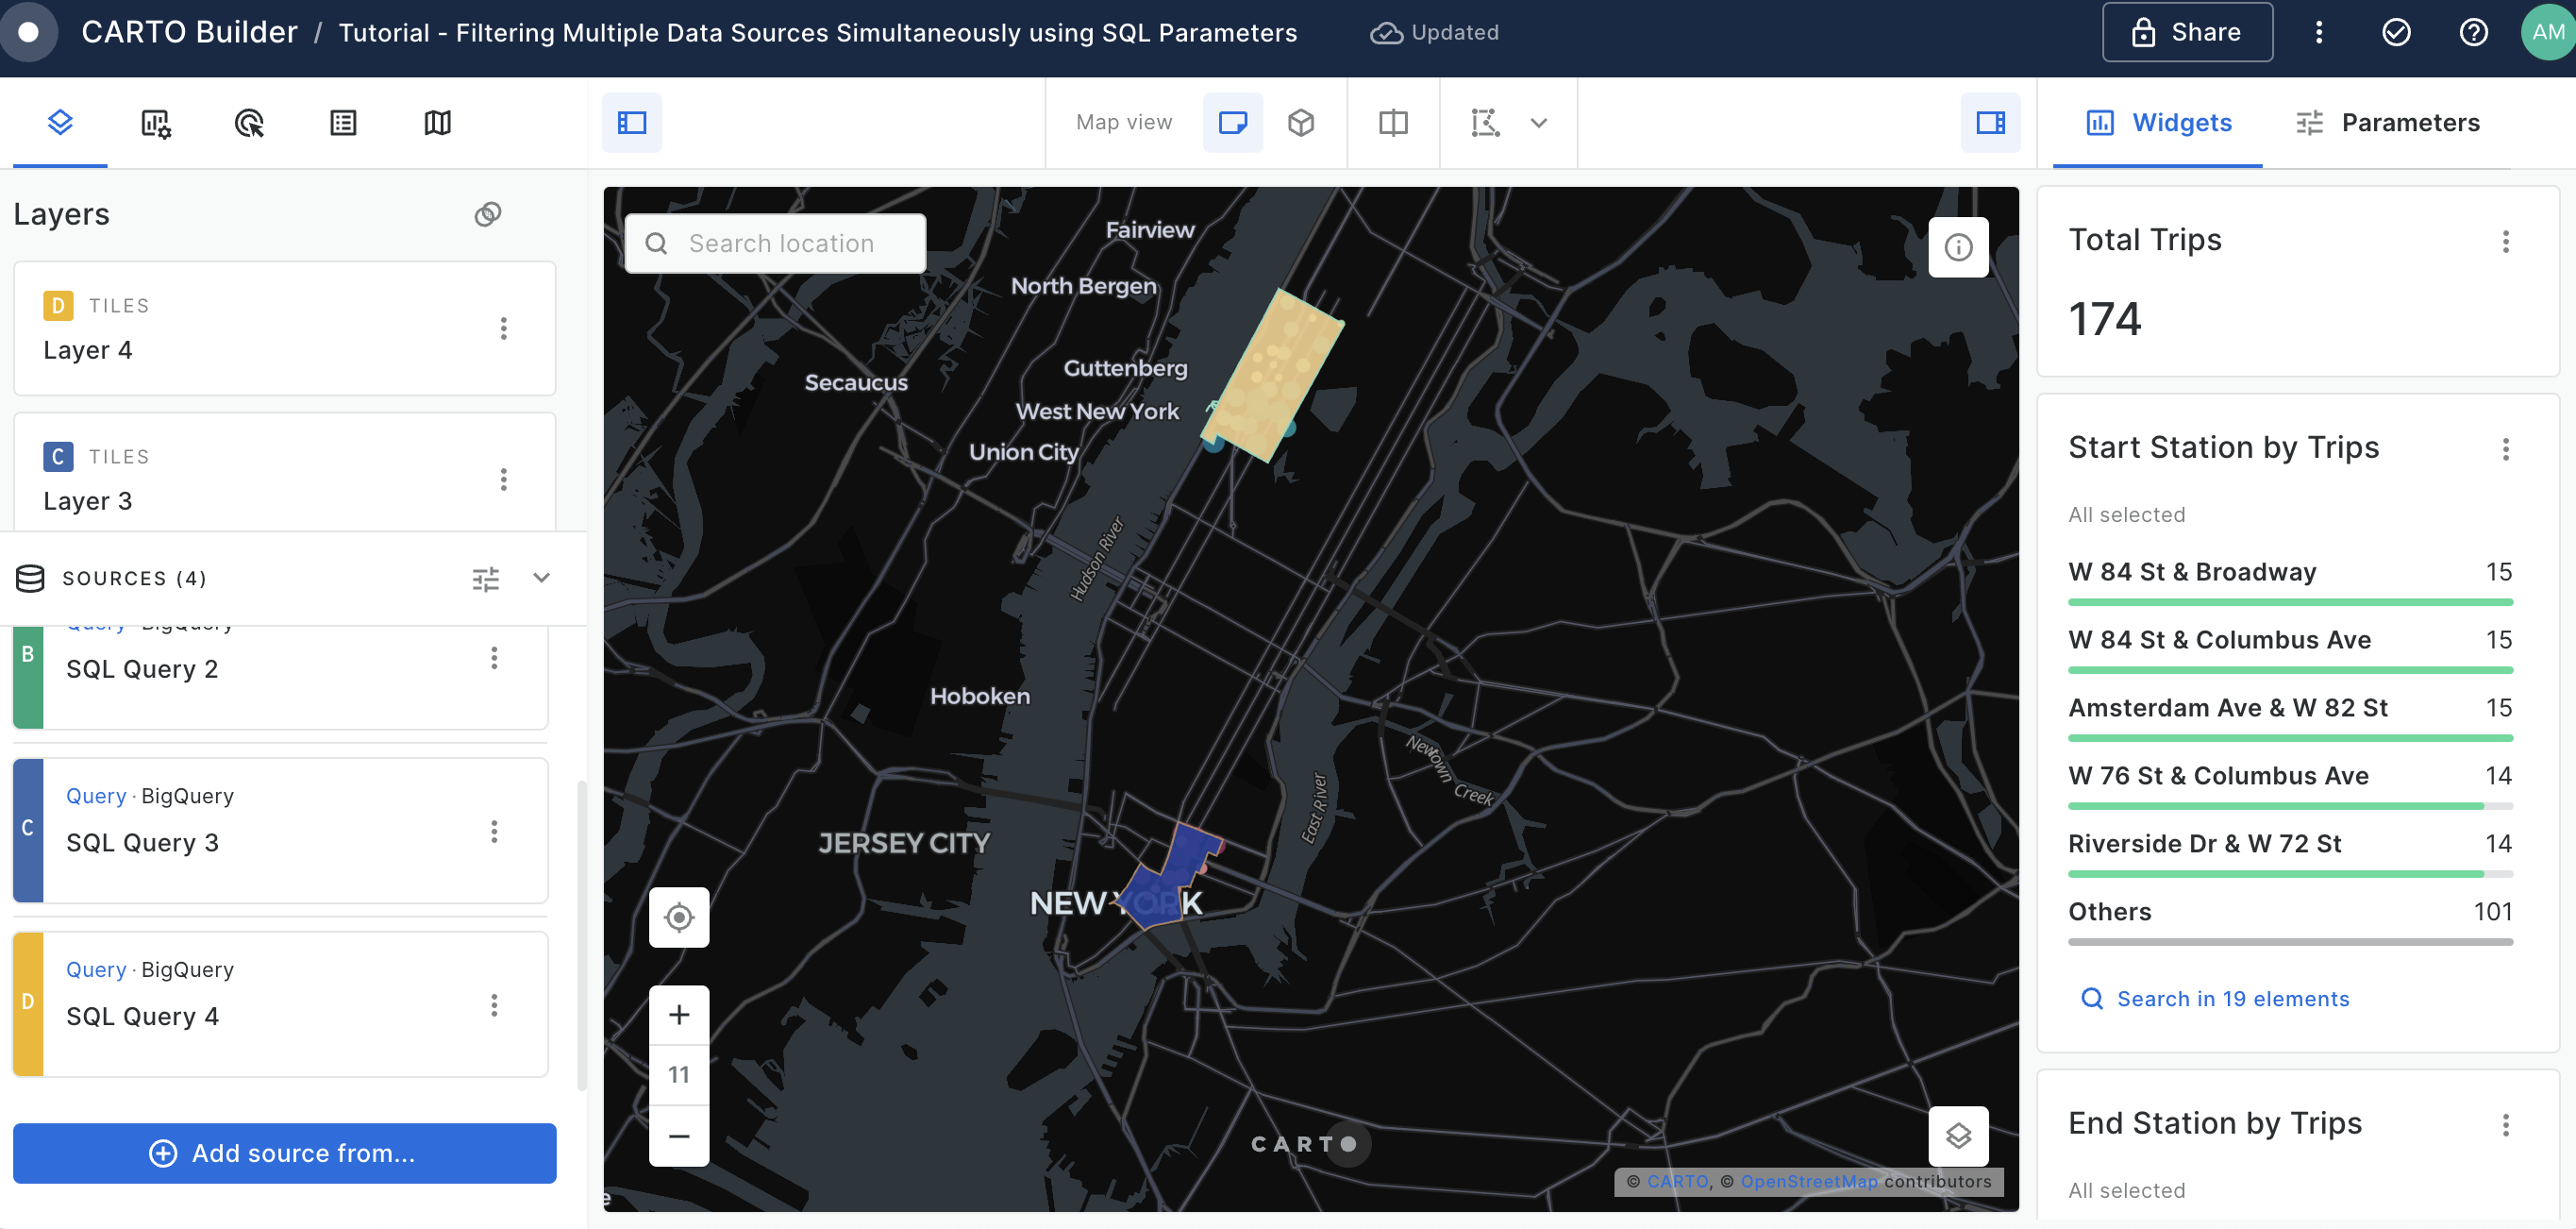Zoom out on the map
The width and height of the screenshot is (2576, 1229).
click(x=679, y=1136)
